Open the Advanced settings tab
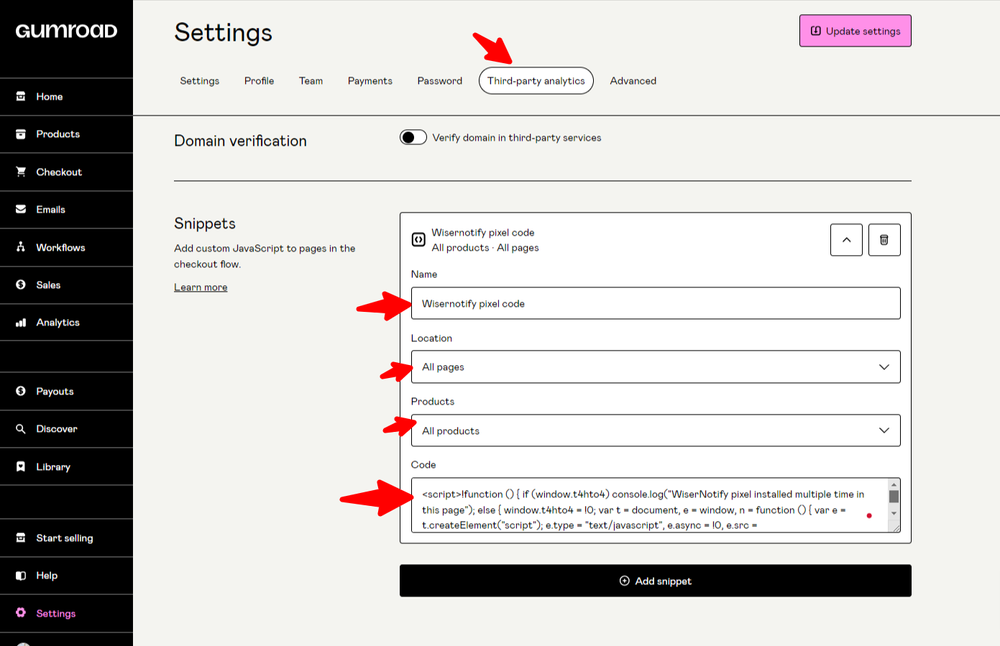This screenshot has width=1000, height=646. tap(633, 81)
